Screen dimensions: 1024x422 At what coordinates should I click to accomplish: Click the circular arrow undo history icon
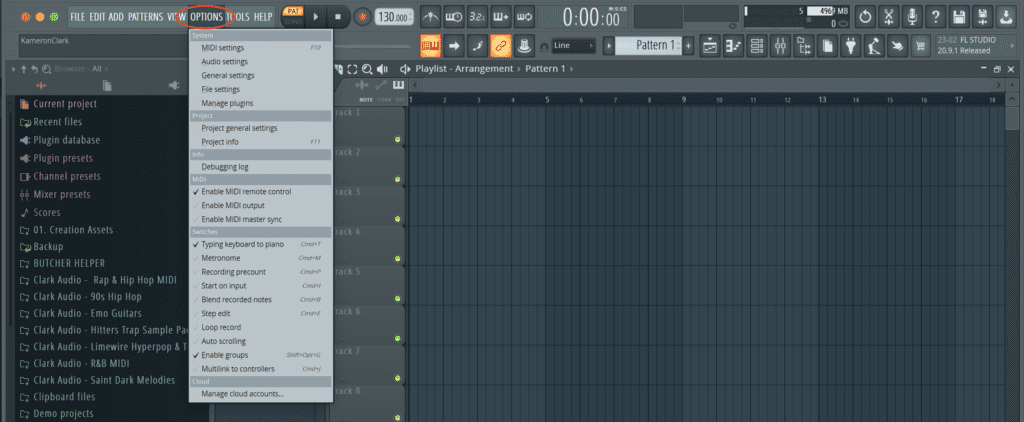tap(865, 17)
